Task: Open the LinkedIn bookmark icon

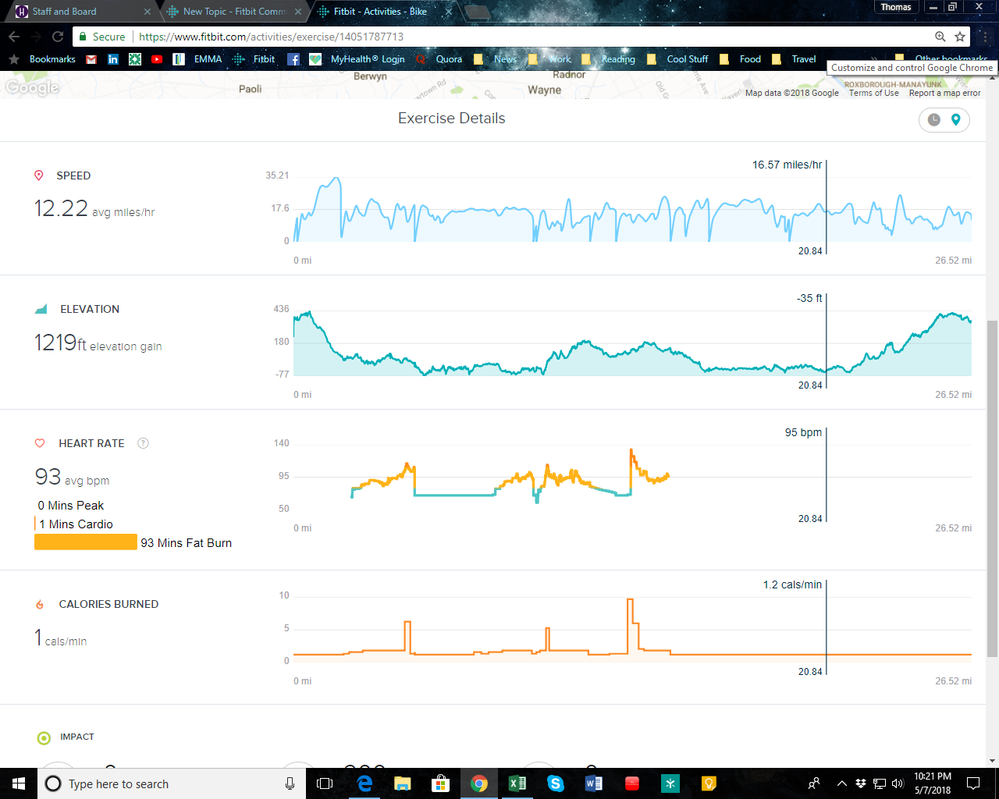Action: 113,59
